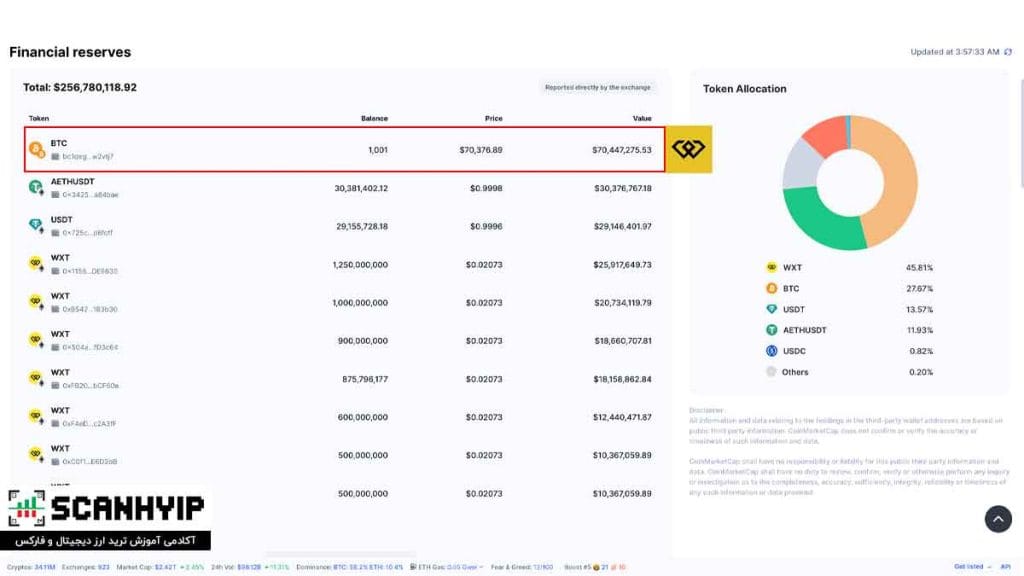Click ETH Gas pump icon in footer
Screen dimensions: 1024x576
coord(413,567)
